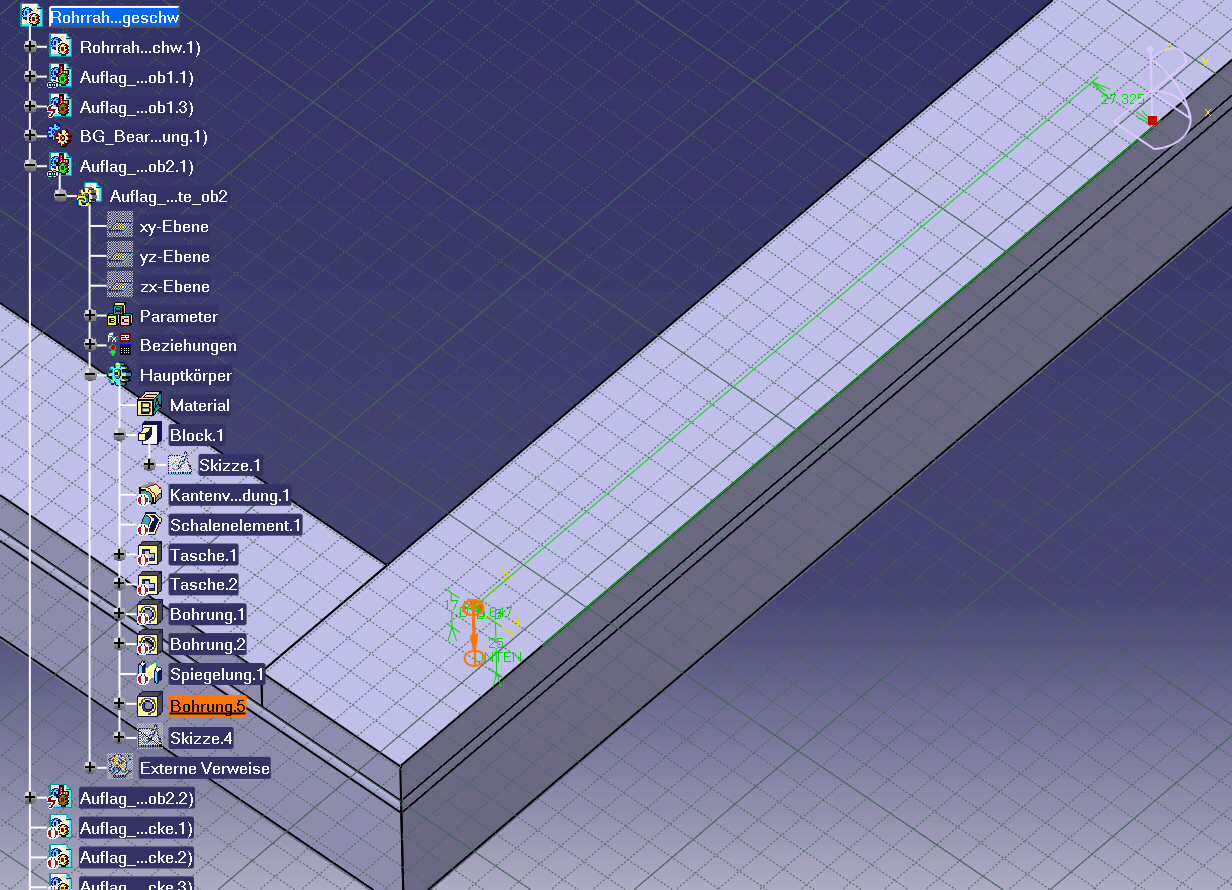This screenshot has height=890, width=1232.
Task: Click the root product icon beside Rohrrah...geschw
Action: [30, 17]
